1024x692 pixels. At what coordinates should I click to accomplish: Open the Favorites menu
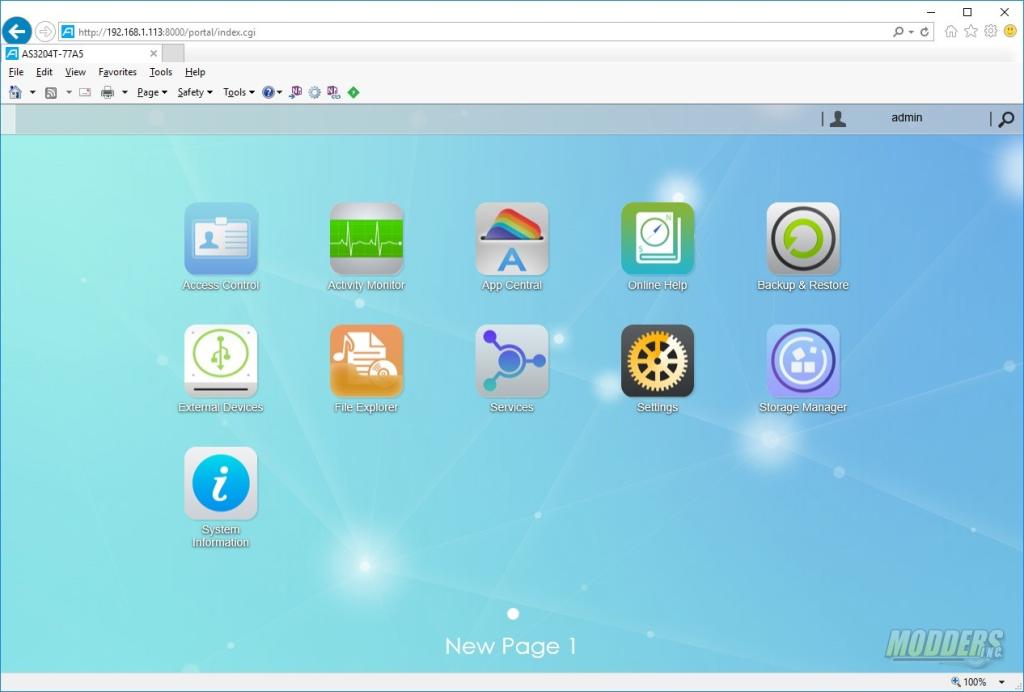click(x=118, y=72)
